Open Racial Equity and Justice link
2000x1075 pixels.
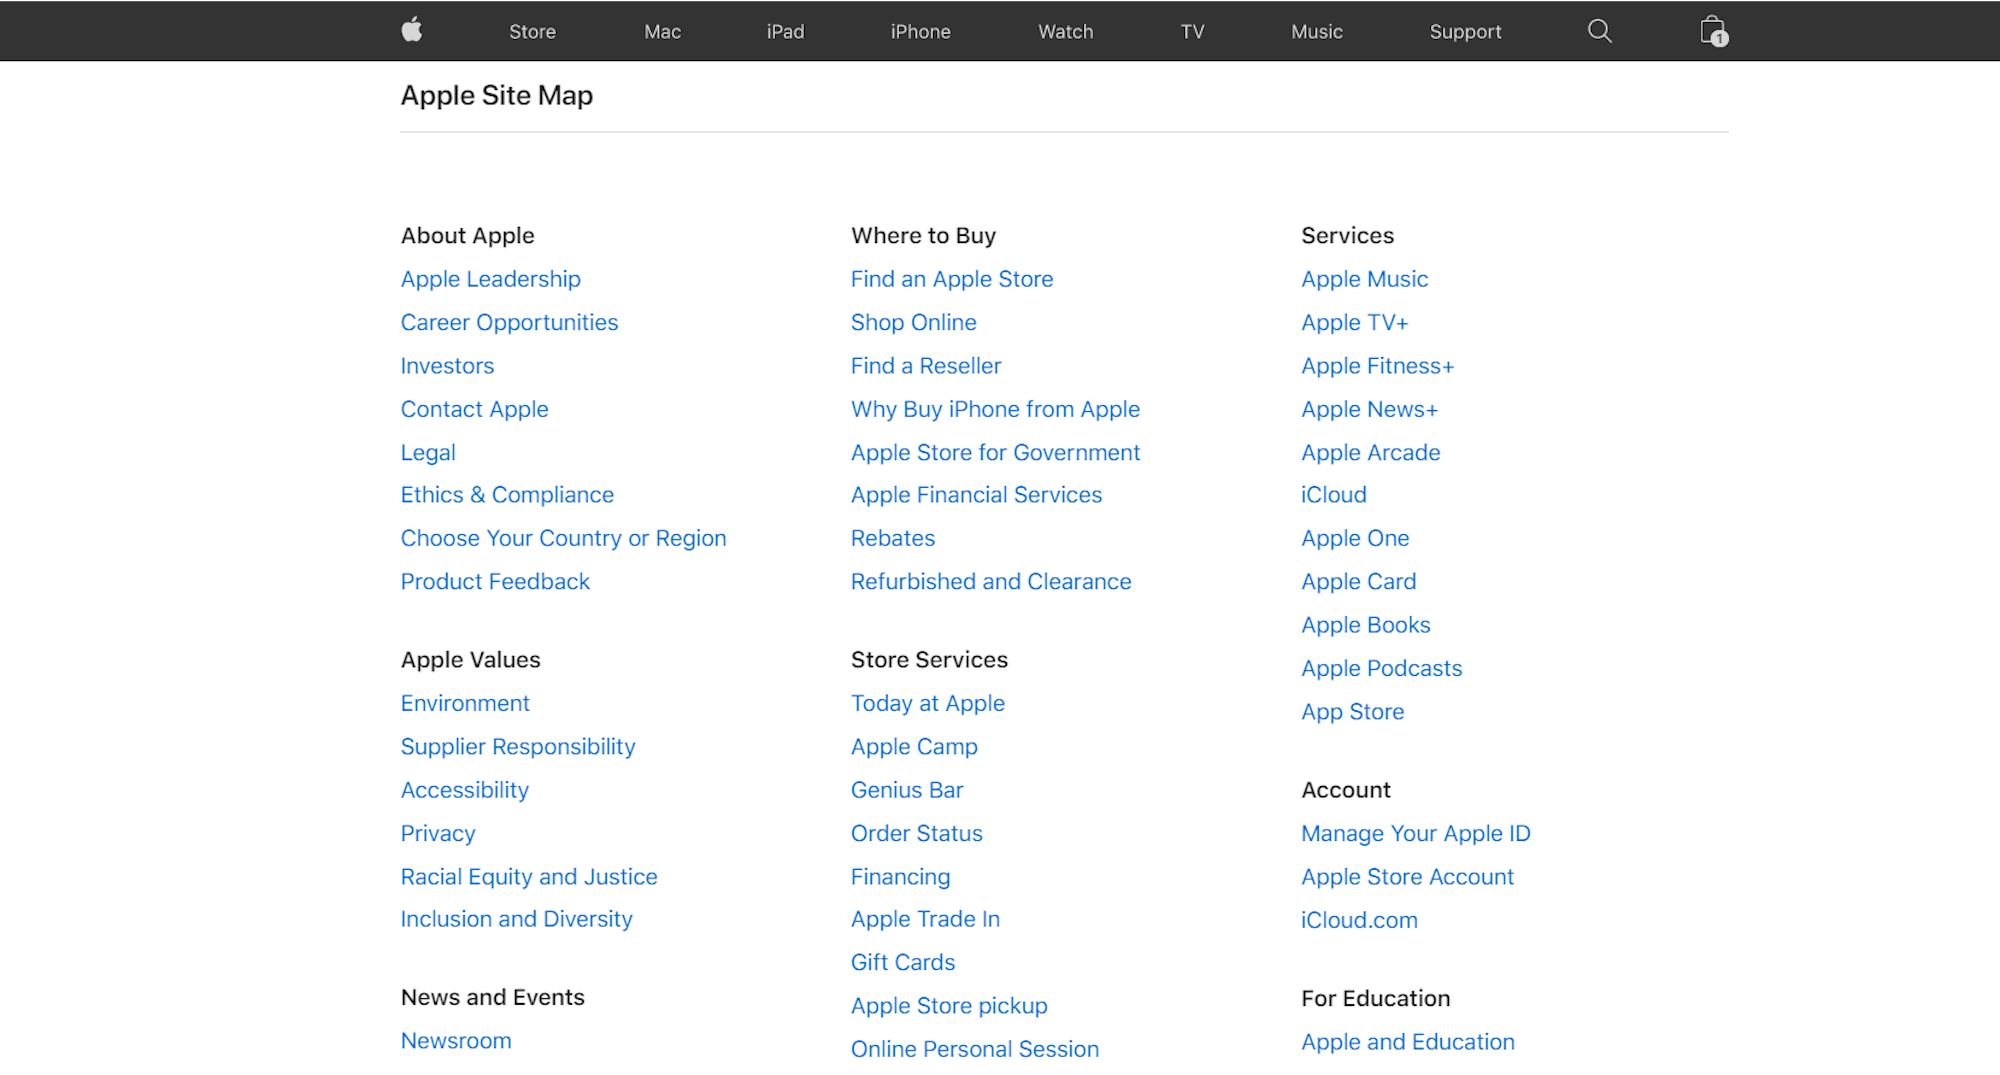pos(529,876)
